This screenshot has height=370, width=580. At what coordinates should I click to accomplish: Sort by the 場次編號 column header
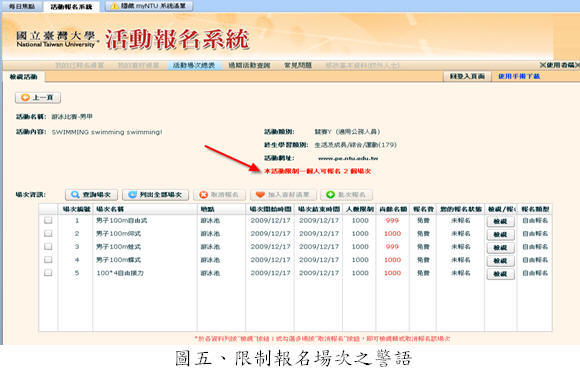76,209
